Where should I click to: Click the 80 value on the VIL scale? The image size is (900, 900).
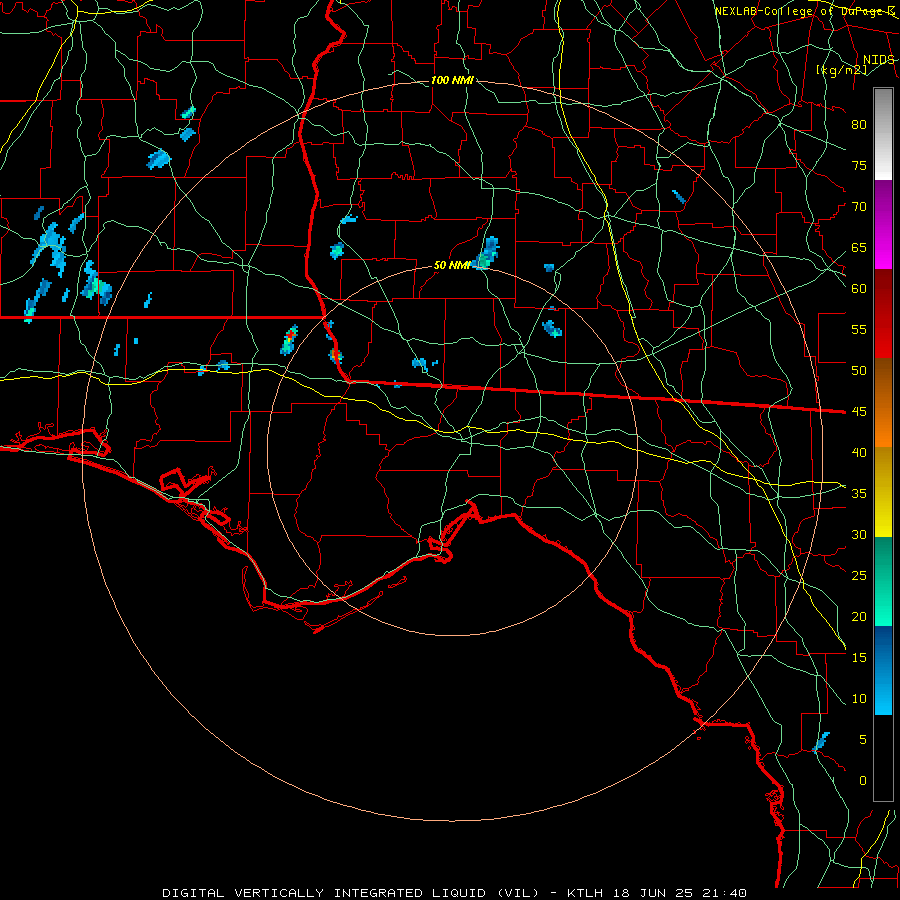tap(859, 125)
